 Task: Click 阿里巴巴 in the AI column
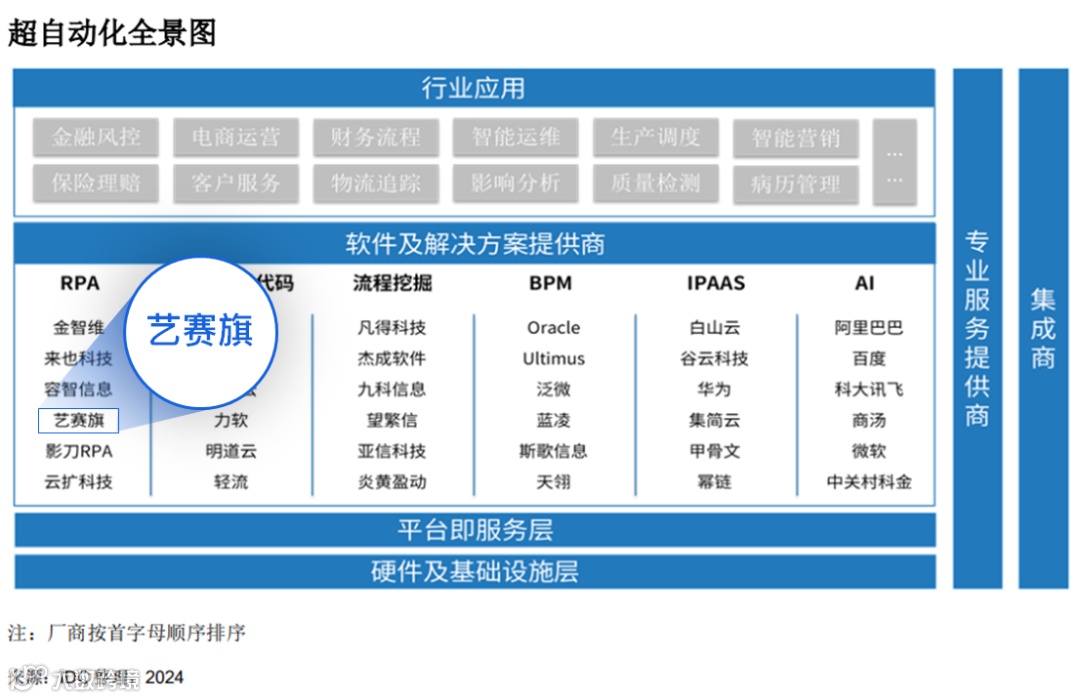pyautogui.click(x=869, y=328)
